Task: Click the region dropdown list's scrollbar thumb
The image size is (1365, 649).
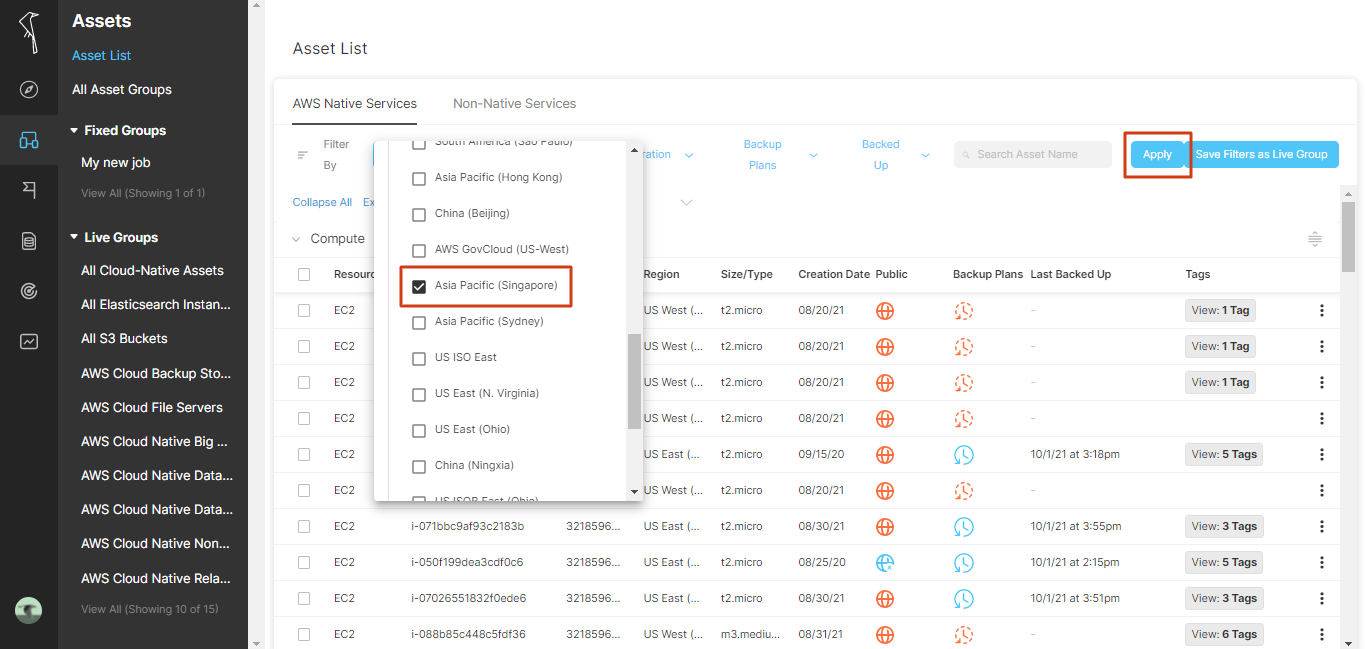Action: 634,381
